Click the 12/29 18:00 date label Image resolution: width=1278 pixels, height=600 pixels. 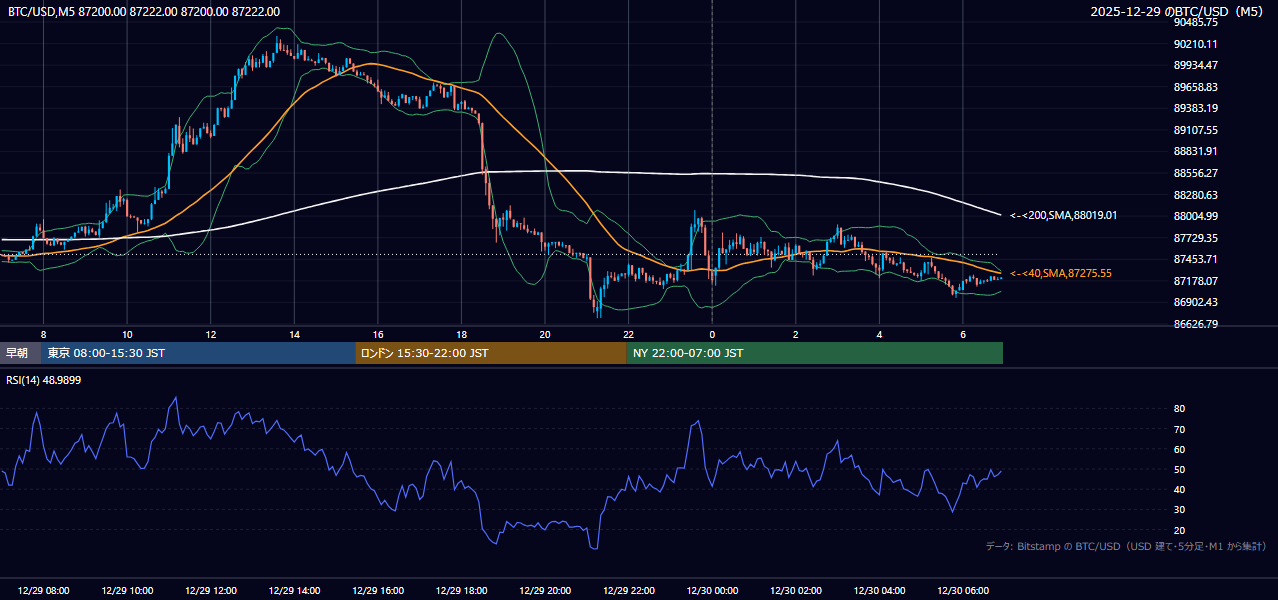point(461,591)
